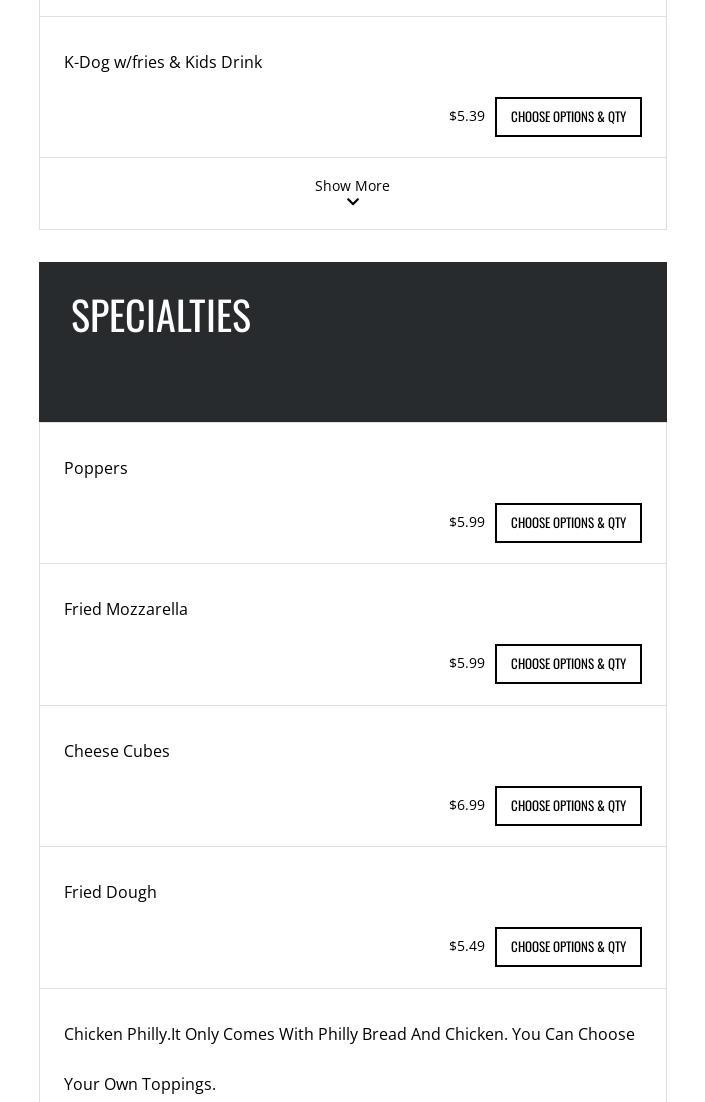Click the $5.39 K-Dog price
Viewport: 705px width, 1102px height.
tap(467, 116)
